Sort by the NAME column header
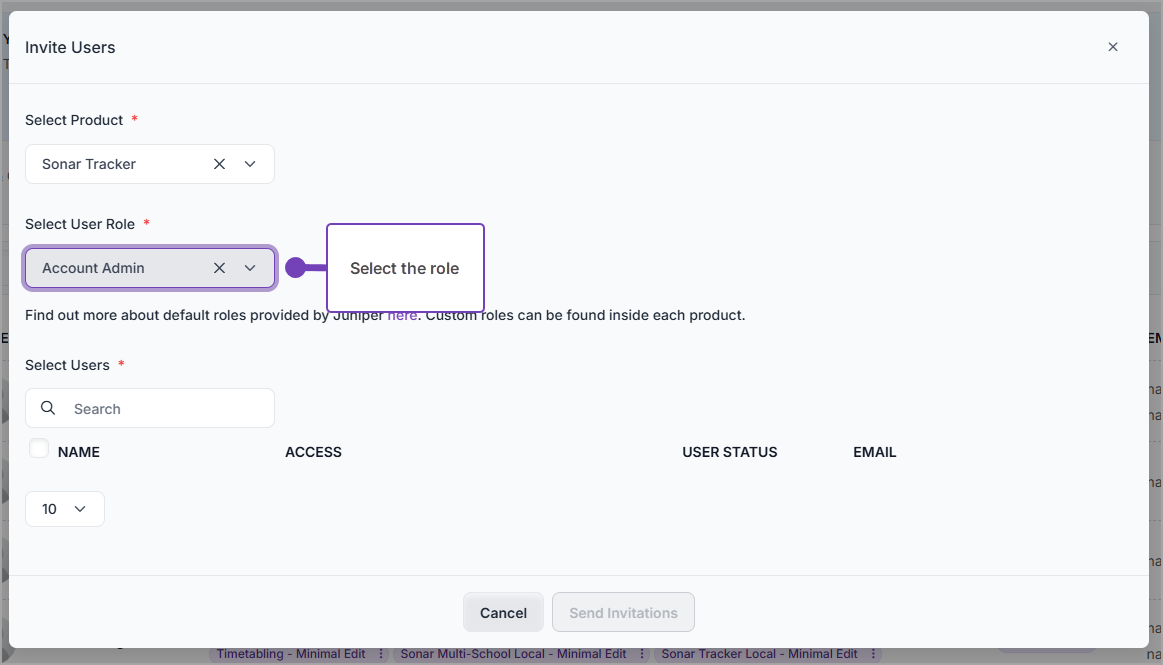1163x665 pixels. (x=79, y=452)
